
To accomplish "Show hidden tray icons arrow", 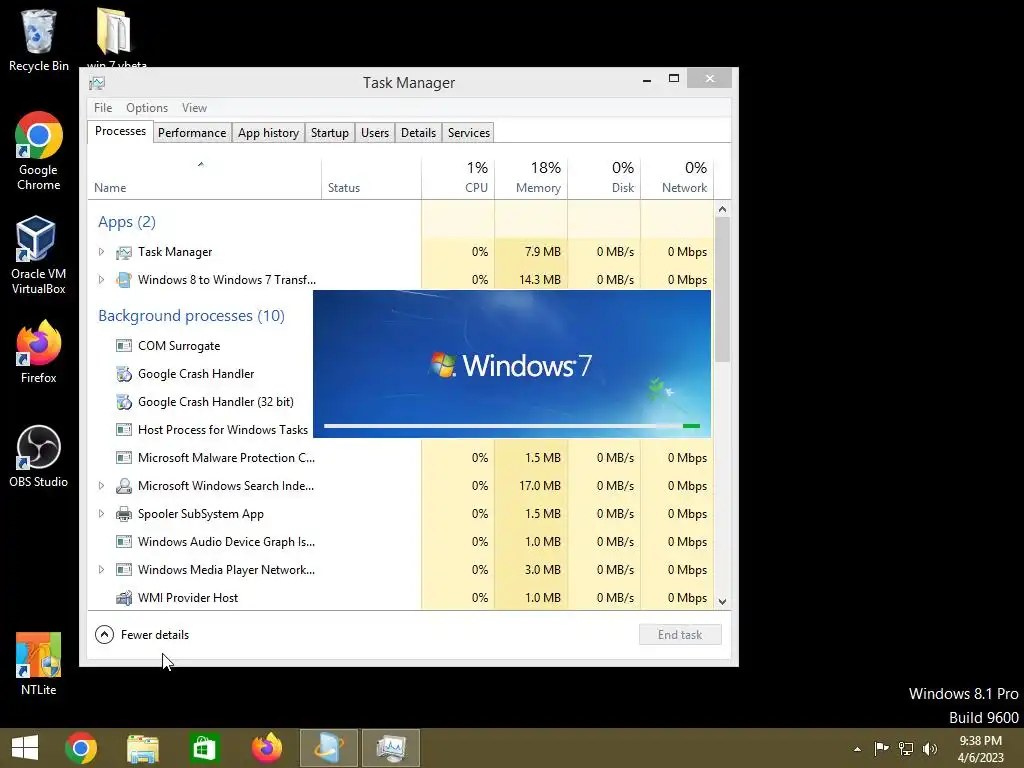I will tap(857, 749).
